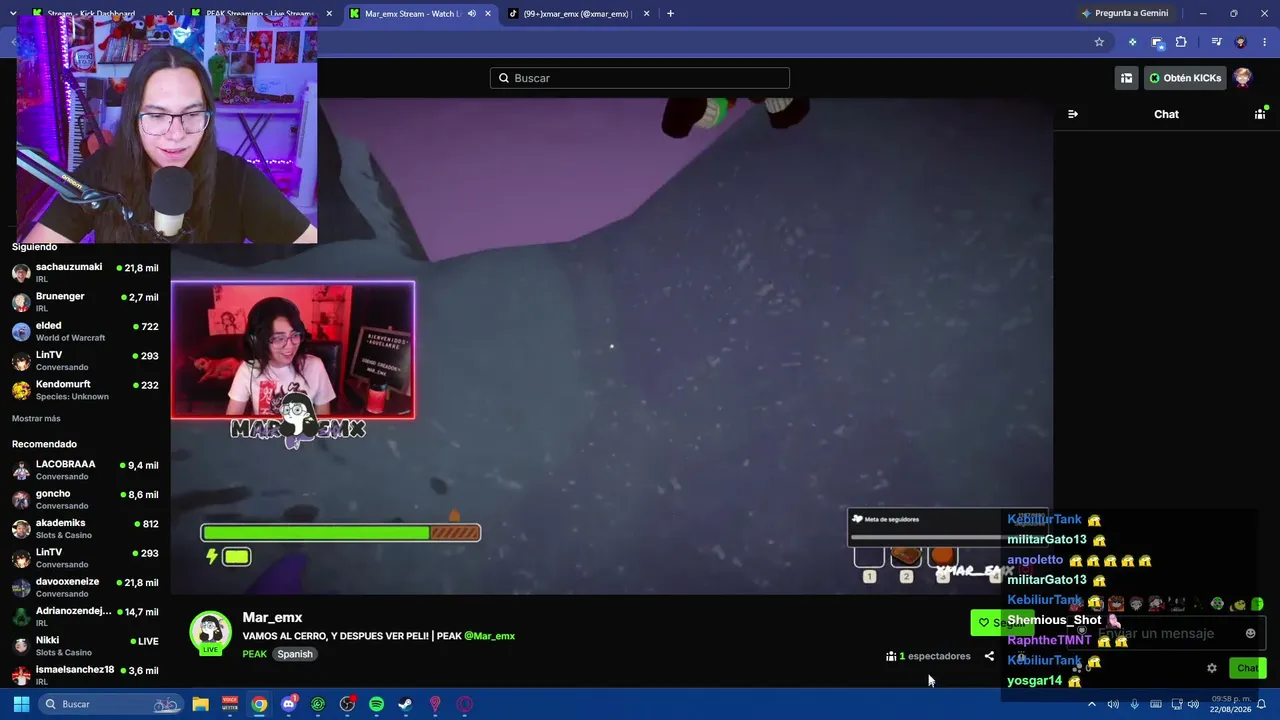Viewport: 1280px width, 720px height.
Task: Open akademiks Slots & Casino channel
Action: [x=86, y=528]
